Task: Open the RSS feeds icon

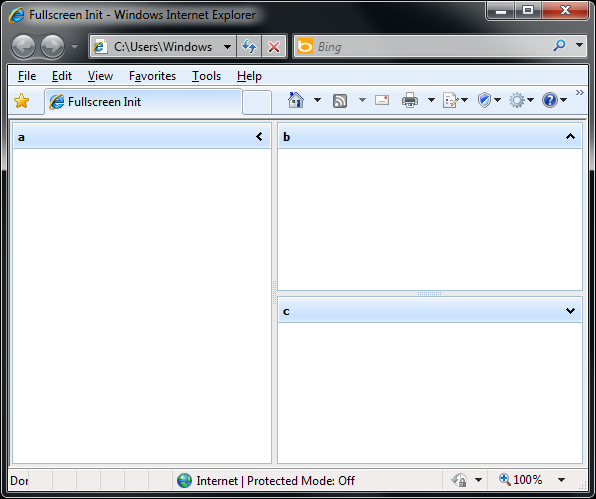Action: point(340,101)
